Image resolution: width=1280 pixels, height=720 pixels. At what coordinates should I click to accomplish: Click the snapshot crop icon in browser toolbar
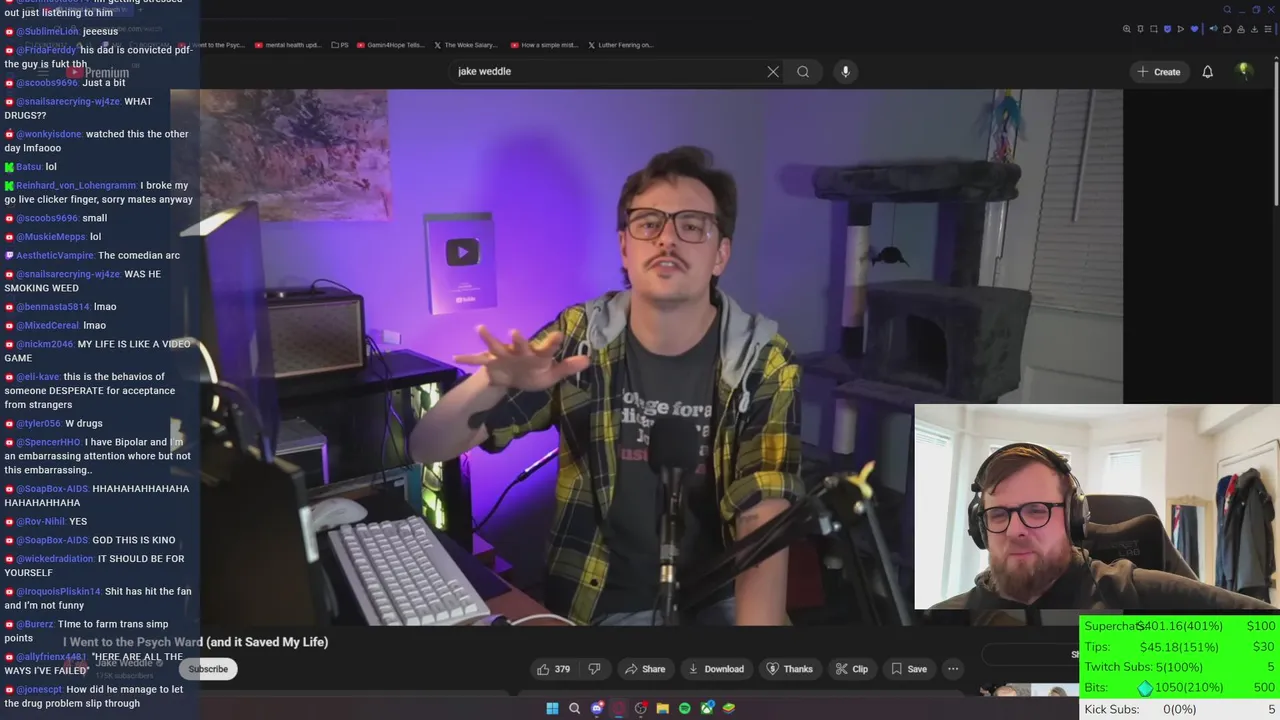[1154, 29]
